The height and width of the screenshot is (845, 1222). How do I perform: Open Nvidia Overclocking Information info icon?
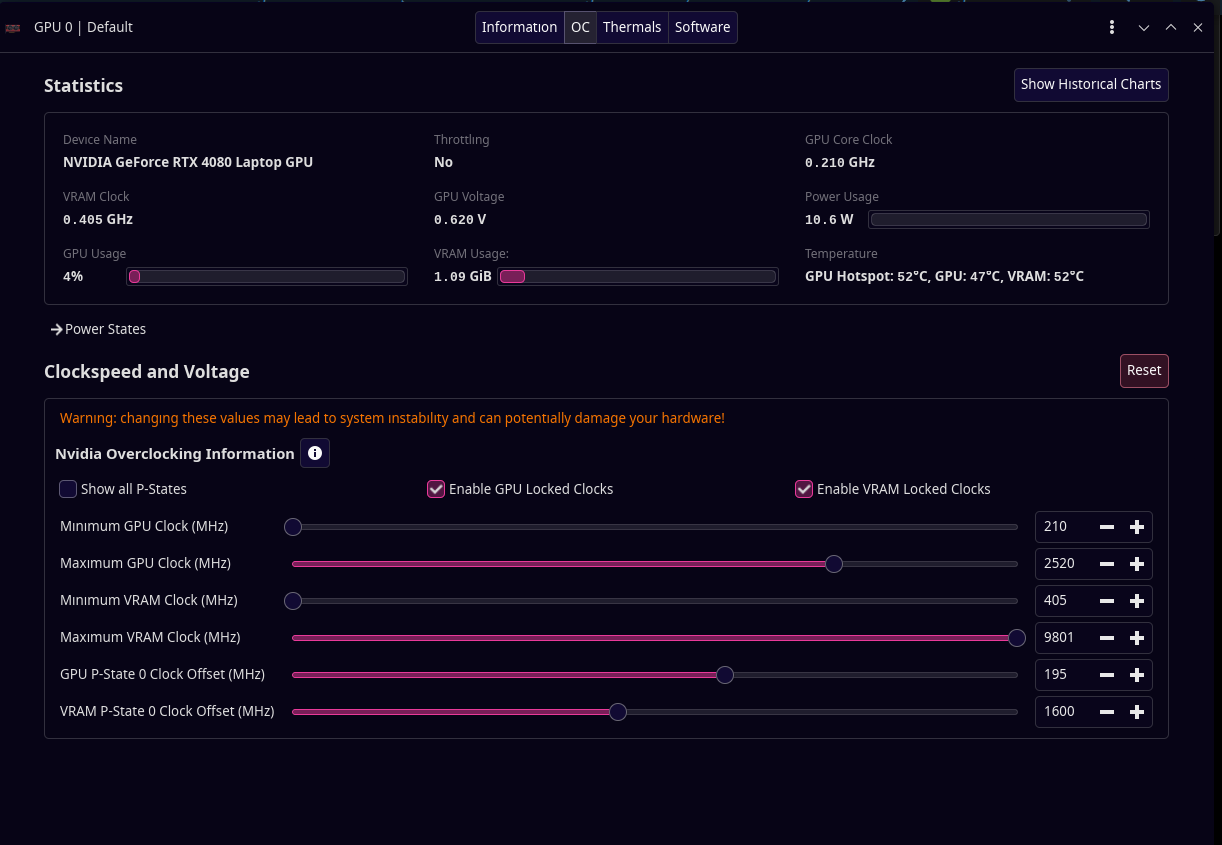(x=315, y=454)
